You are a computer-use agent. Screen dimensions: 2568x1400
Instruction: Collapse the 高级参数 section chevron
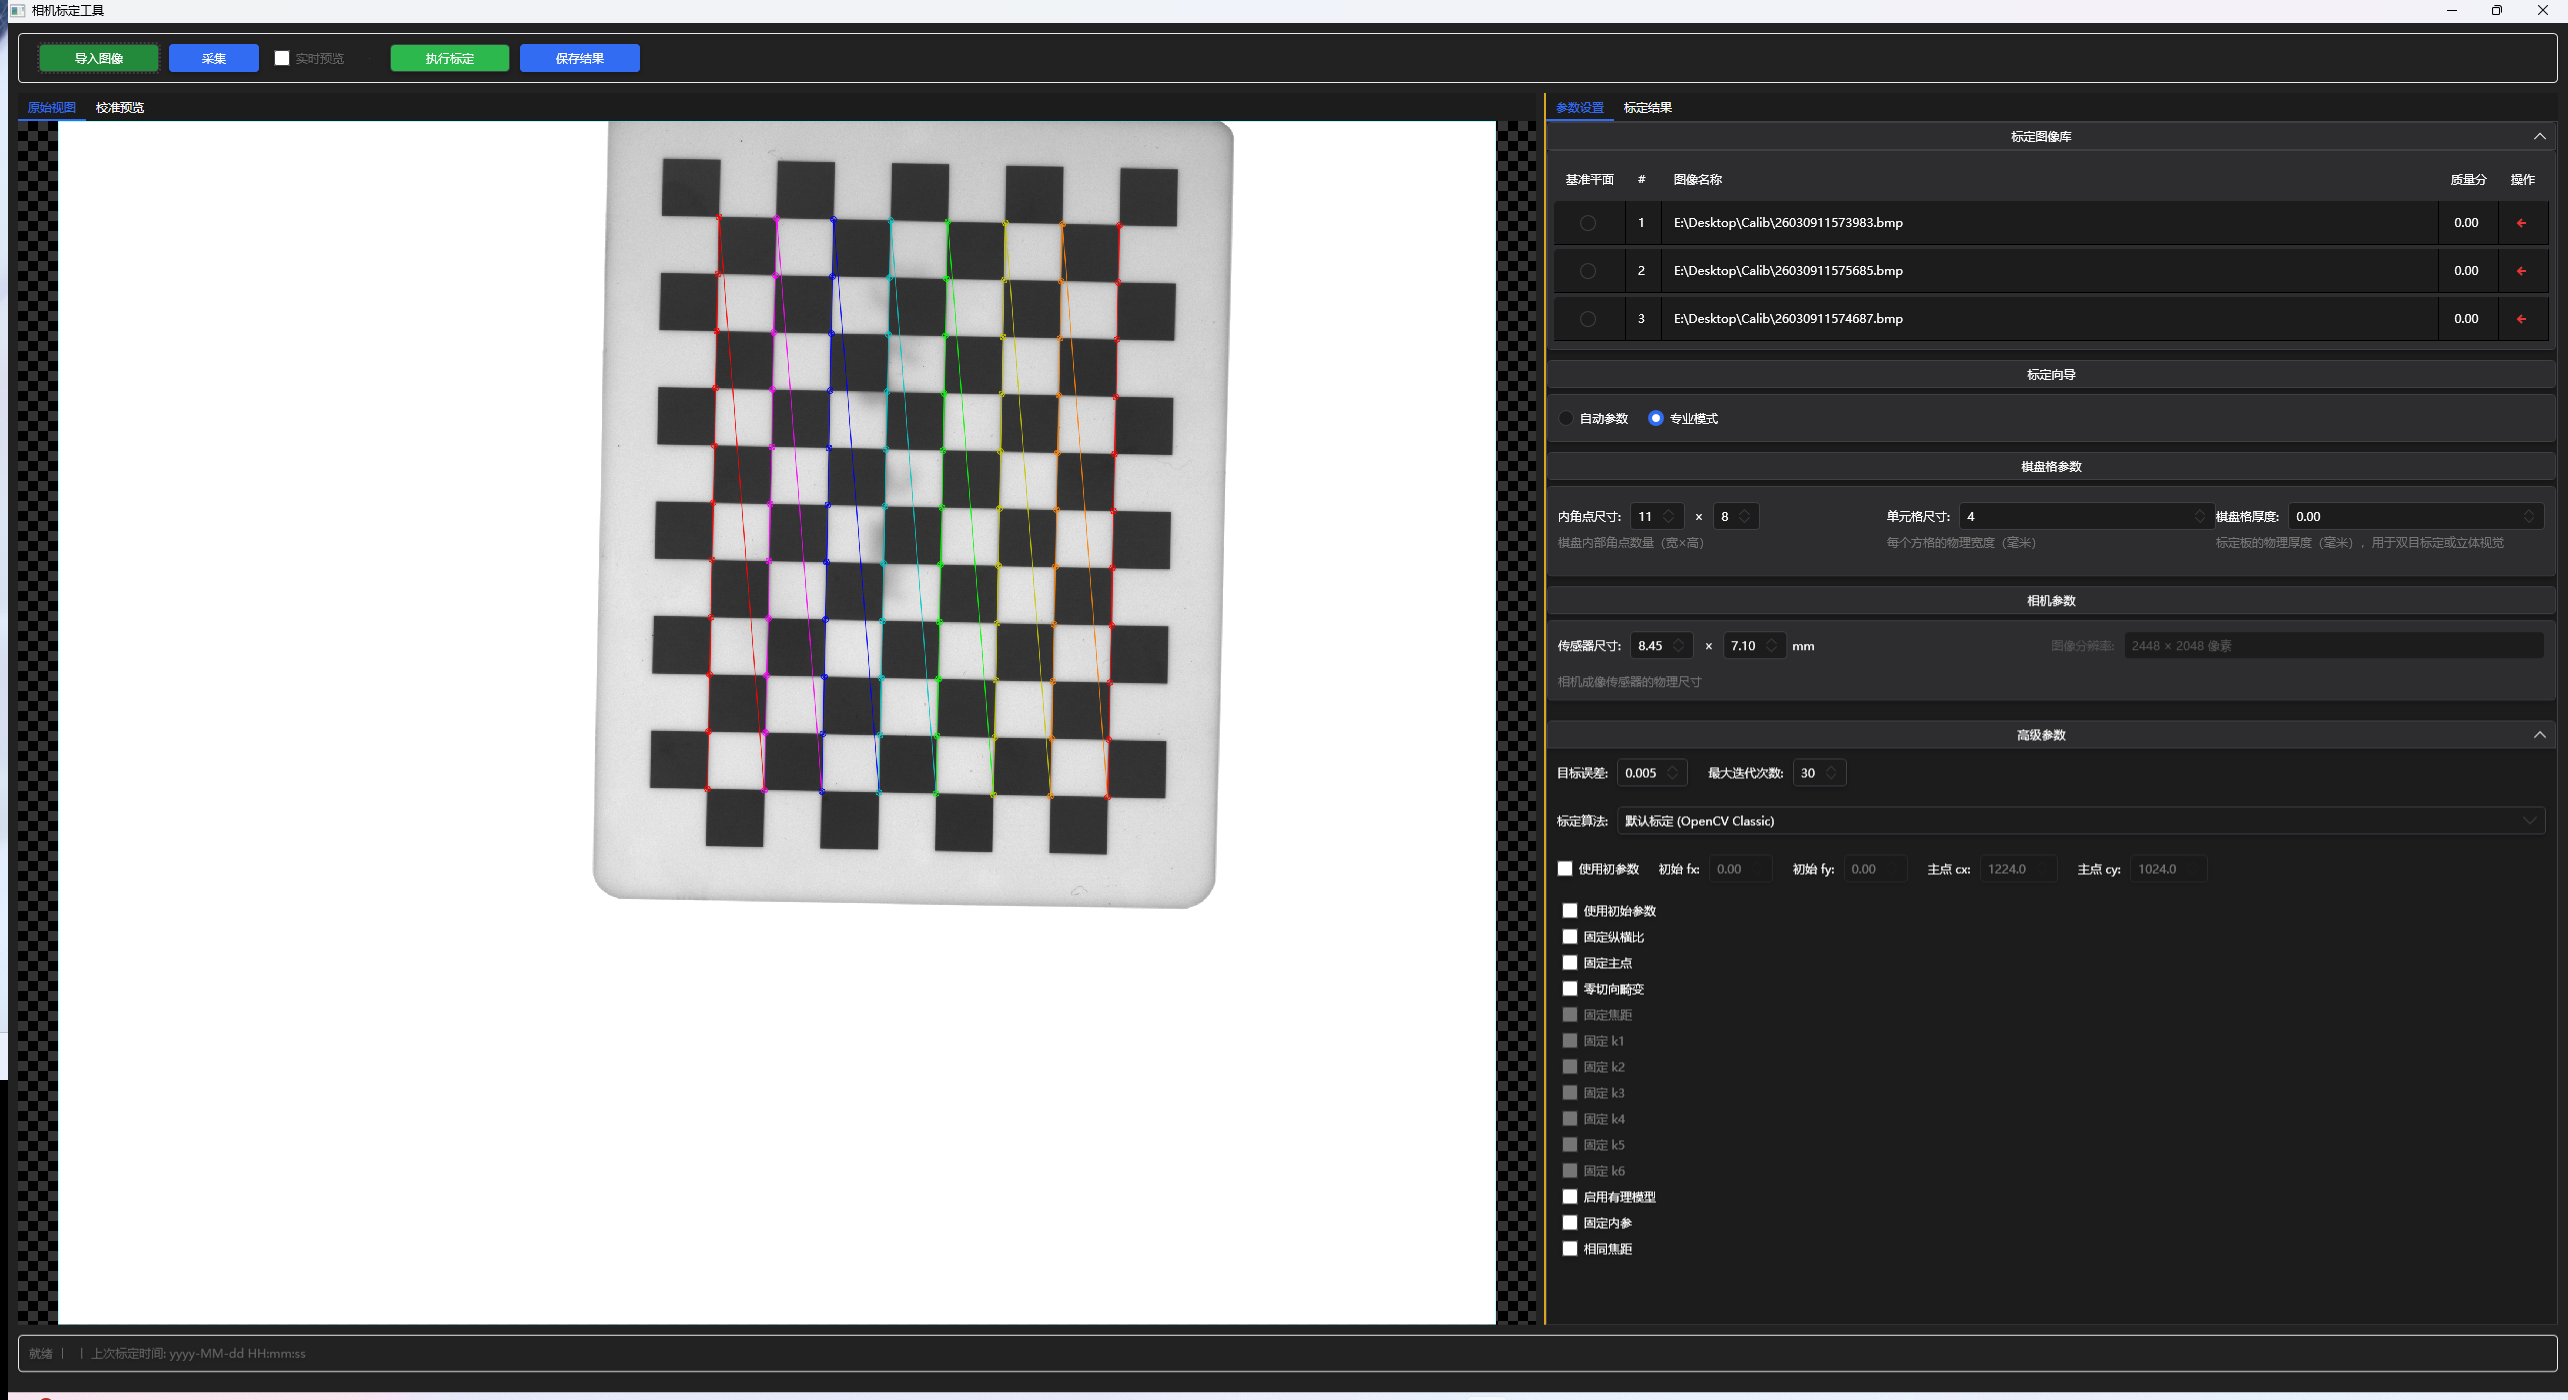[2540, 735]
